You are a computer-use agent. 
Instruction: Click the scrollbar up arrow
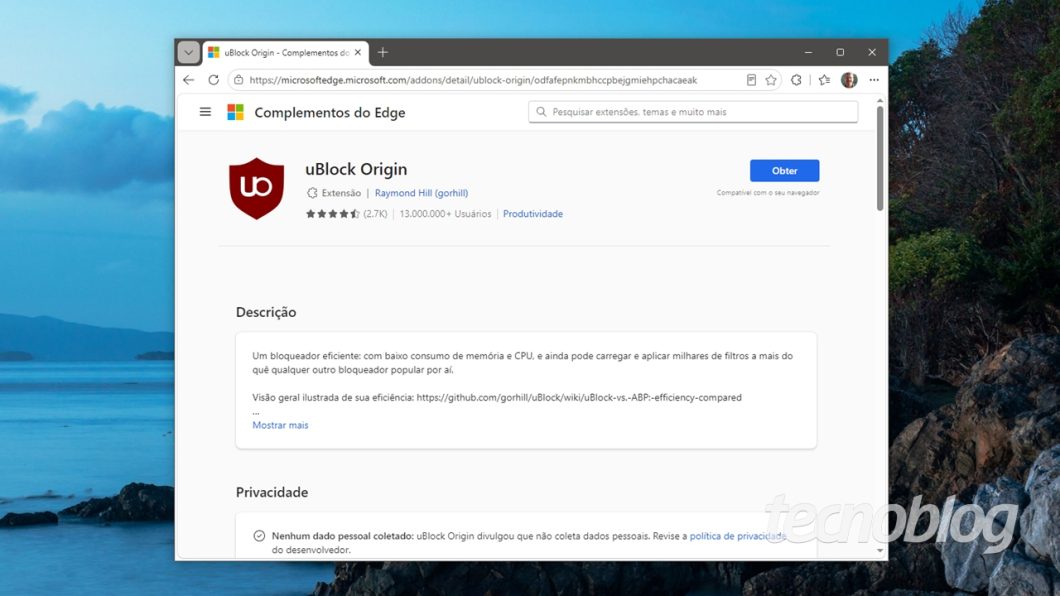[x=880, y=101]
